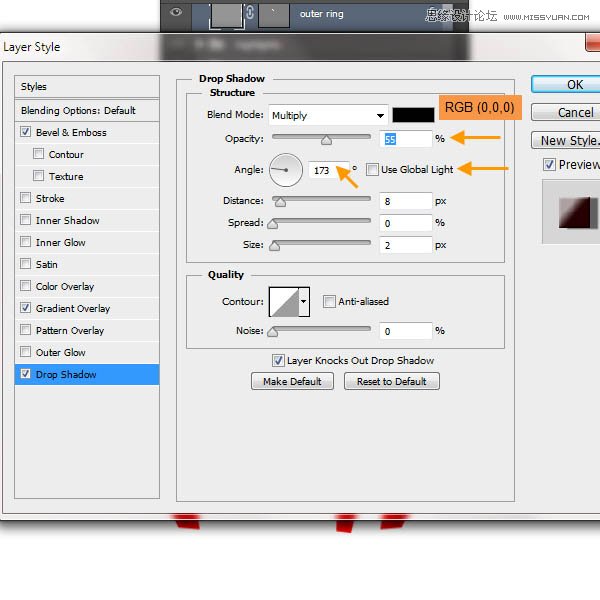Open Stroke settings
The image size is (600, 600).
tap(50, 198)
